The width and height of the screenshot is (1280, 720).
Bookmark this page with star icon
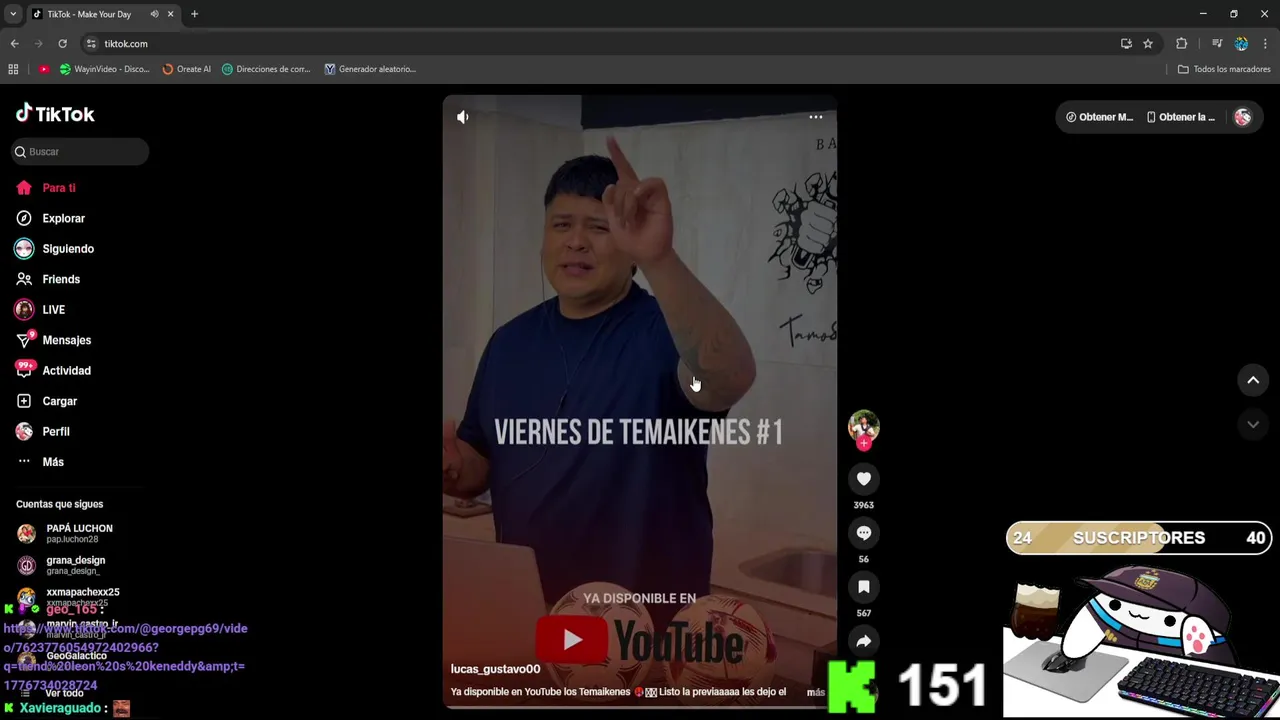[x=1148, y=44]
